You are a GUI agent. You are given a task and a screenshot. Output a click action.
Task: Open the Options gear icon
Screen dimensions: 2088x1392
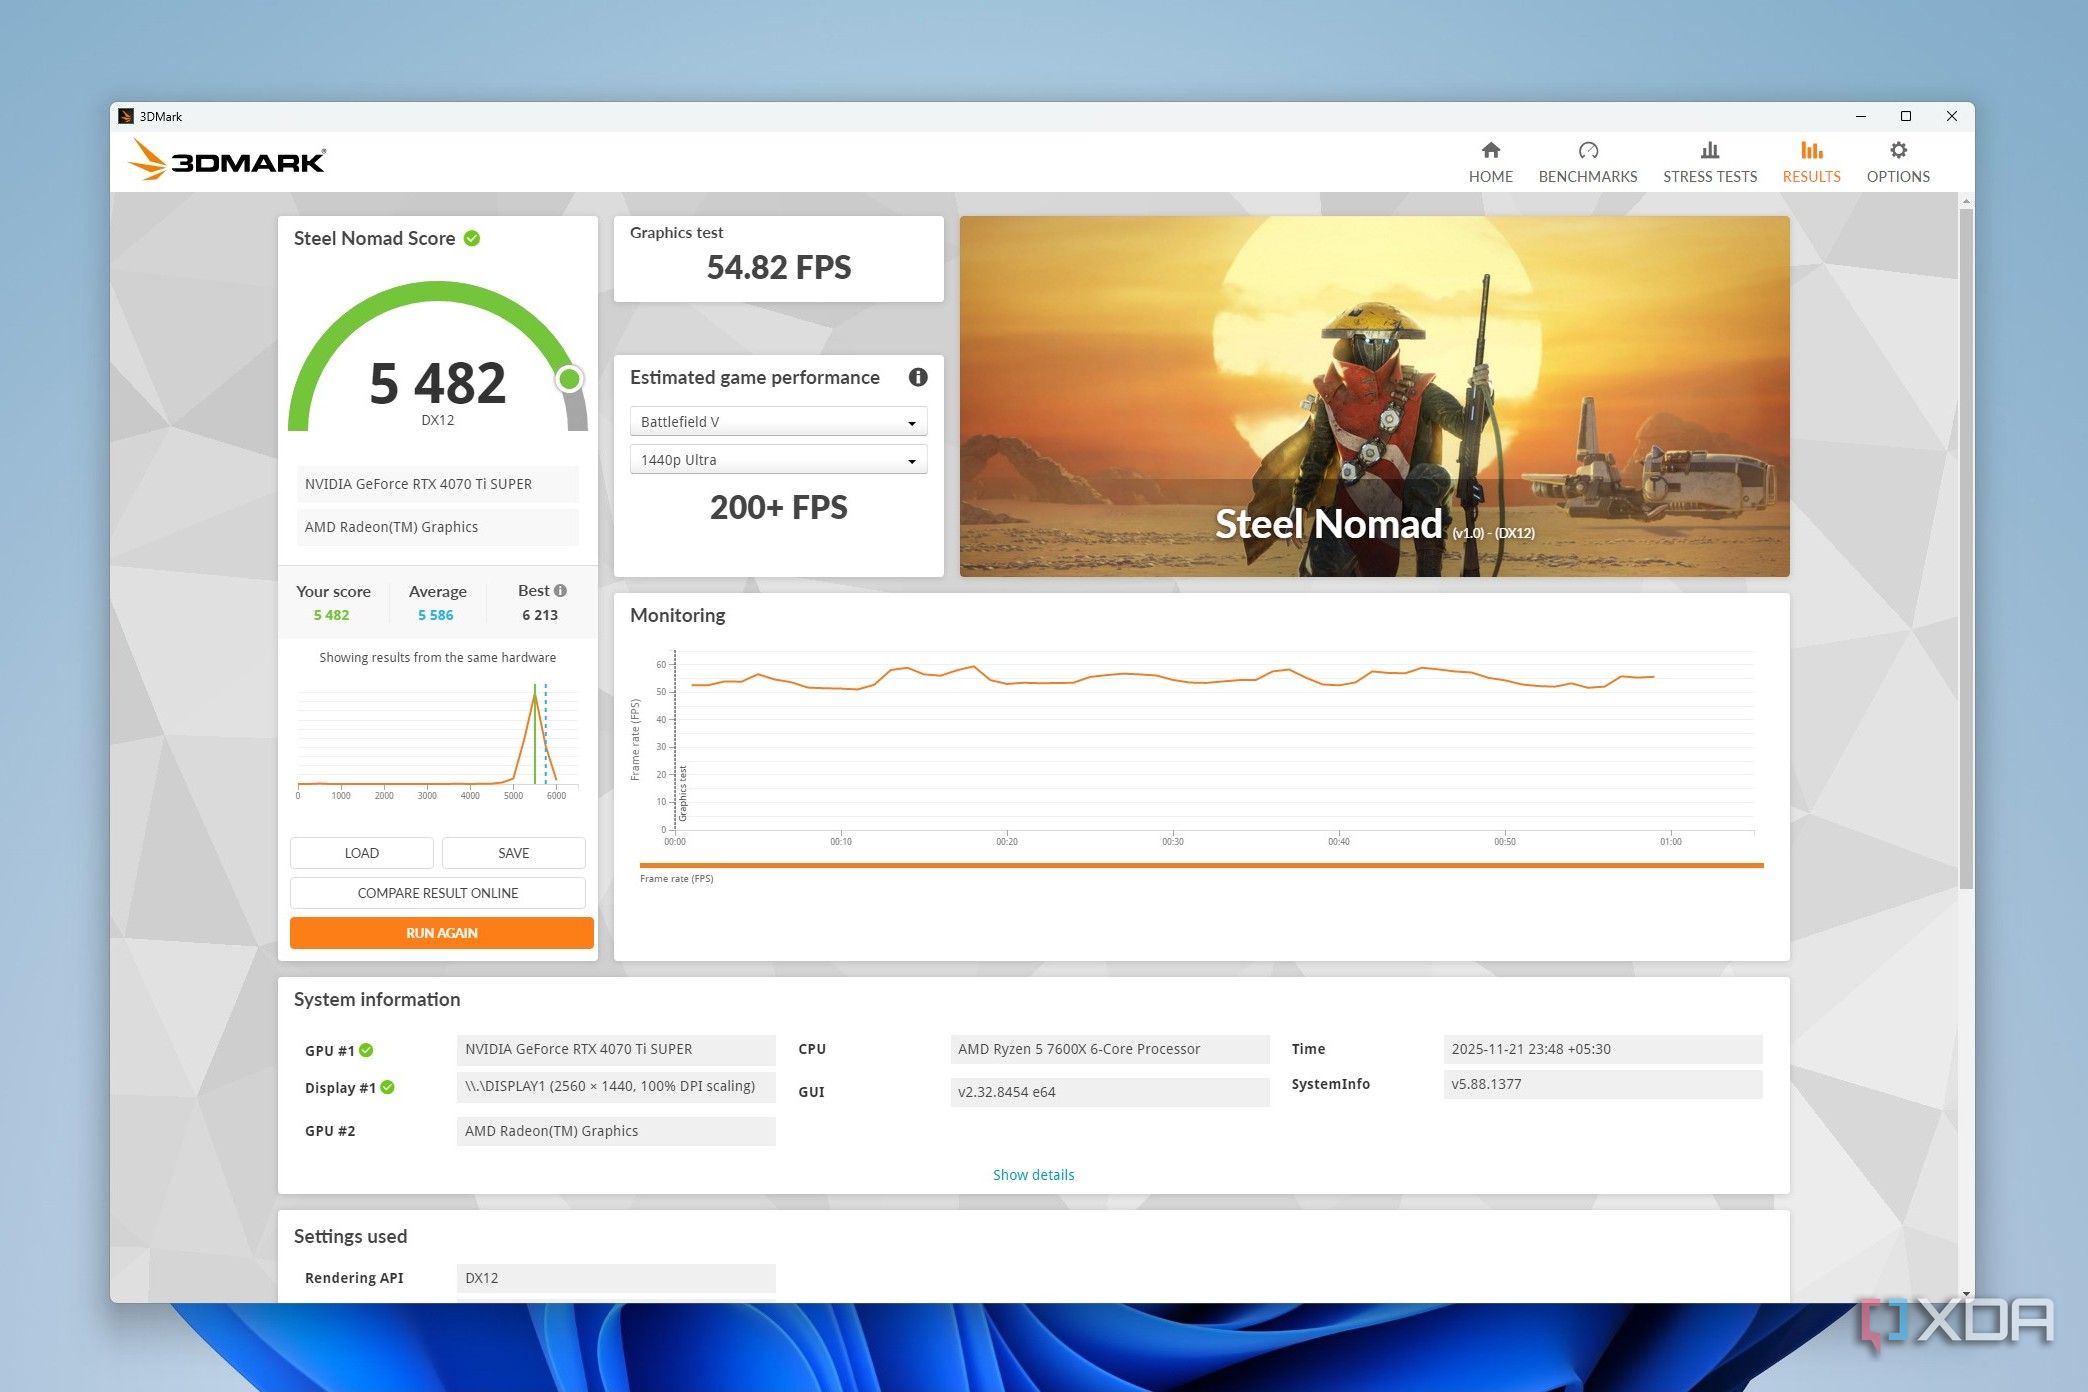1897,151
